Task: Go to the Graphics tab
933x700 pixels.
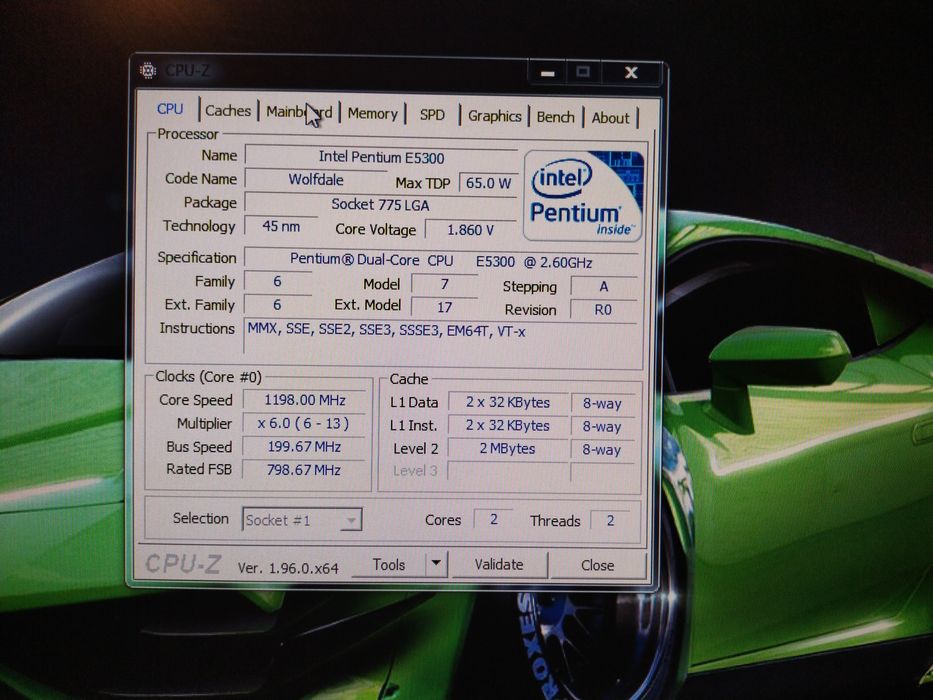Action: [494, 116]
